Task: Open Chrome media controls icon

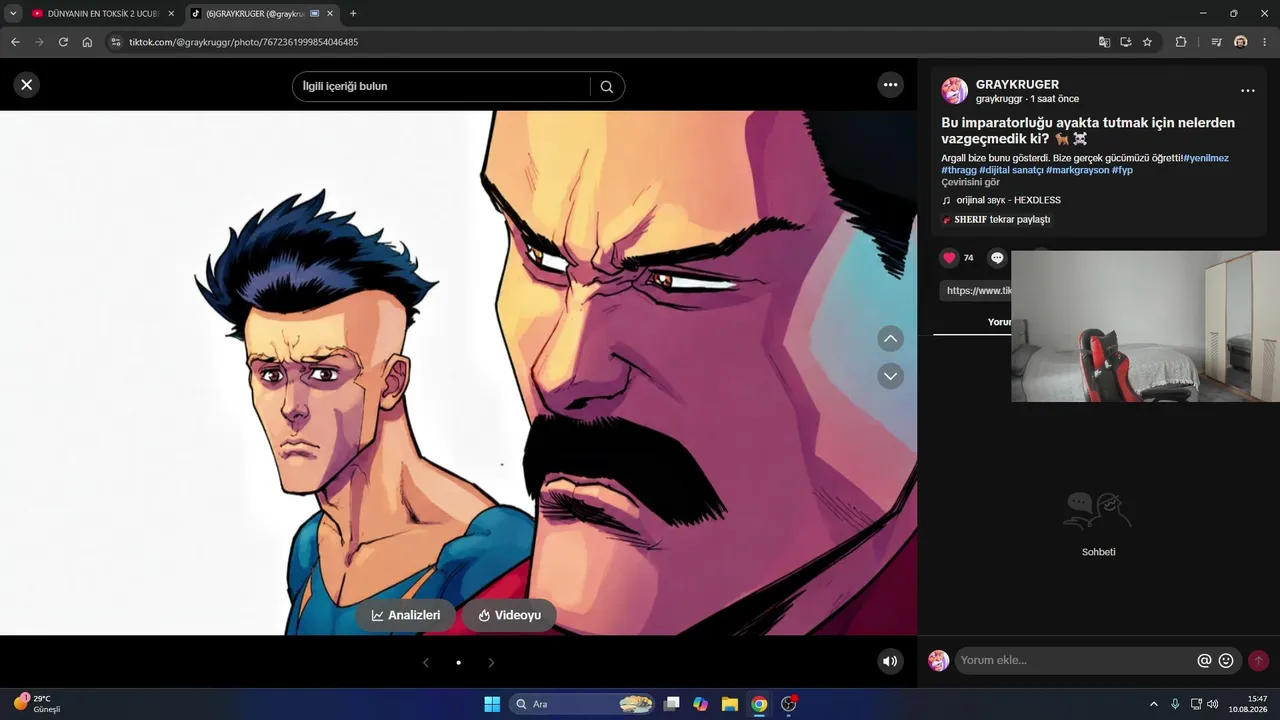Action: (x=1216, y=42)
